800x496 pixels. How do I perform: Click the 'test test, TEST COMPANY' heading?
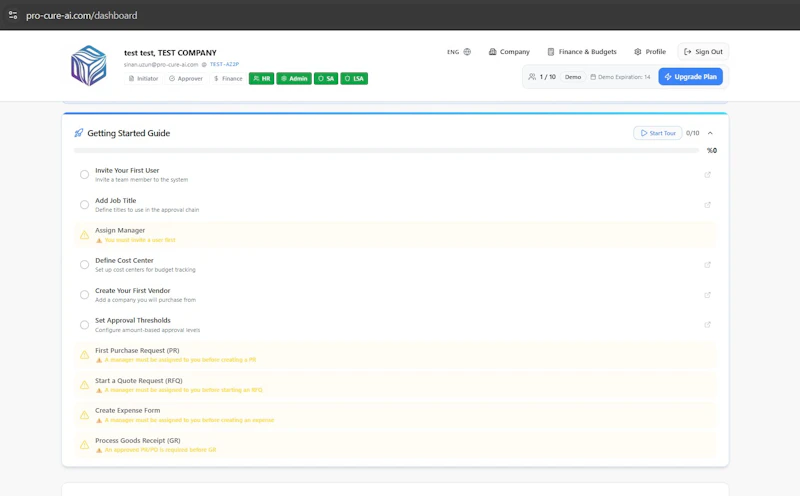(170, 53)
